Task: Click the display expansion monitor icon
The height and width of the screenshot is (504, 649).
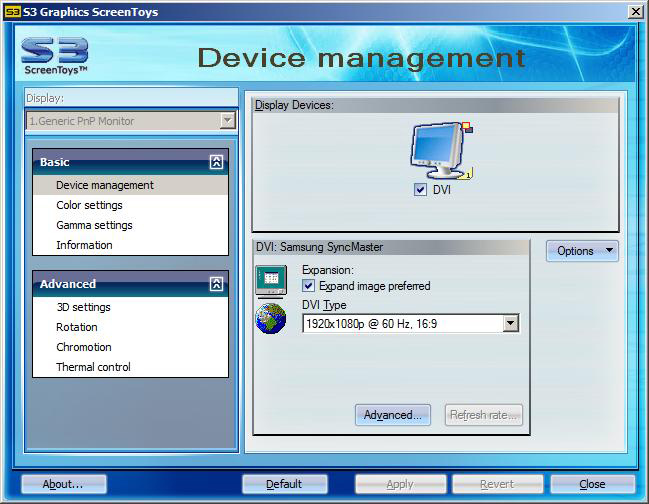Action: (x=270, y=281)
